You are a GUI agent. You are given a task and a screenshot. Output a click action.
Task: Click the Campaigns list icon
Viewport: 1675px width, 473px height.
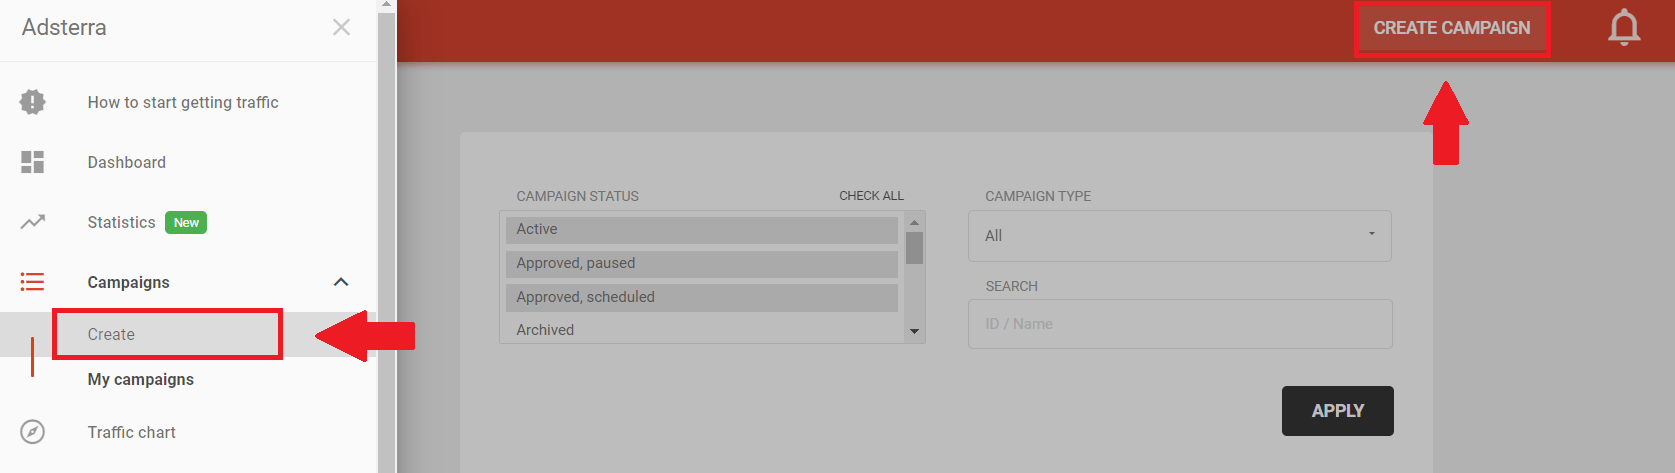point(33,282)
